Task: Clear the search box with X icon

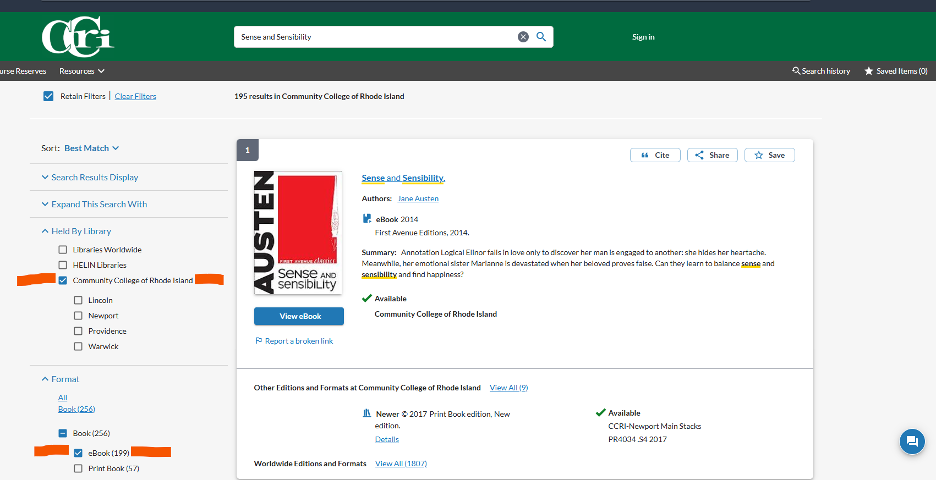Action: tap(523, 37)
